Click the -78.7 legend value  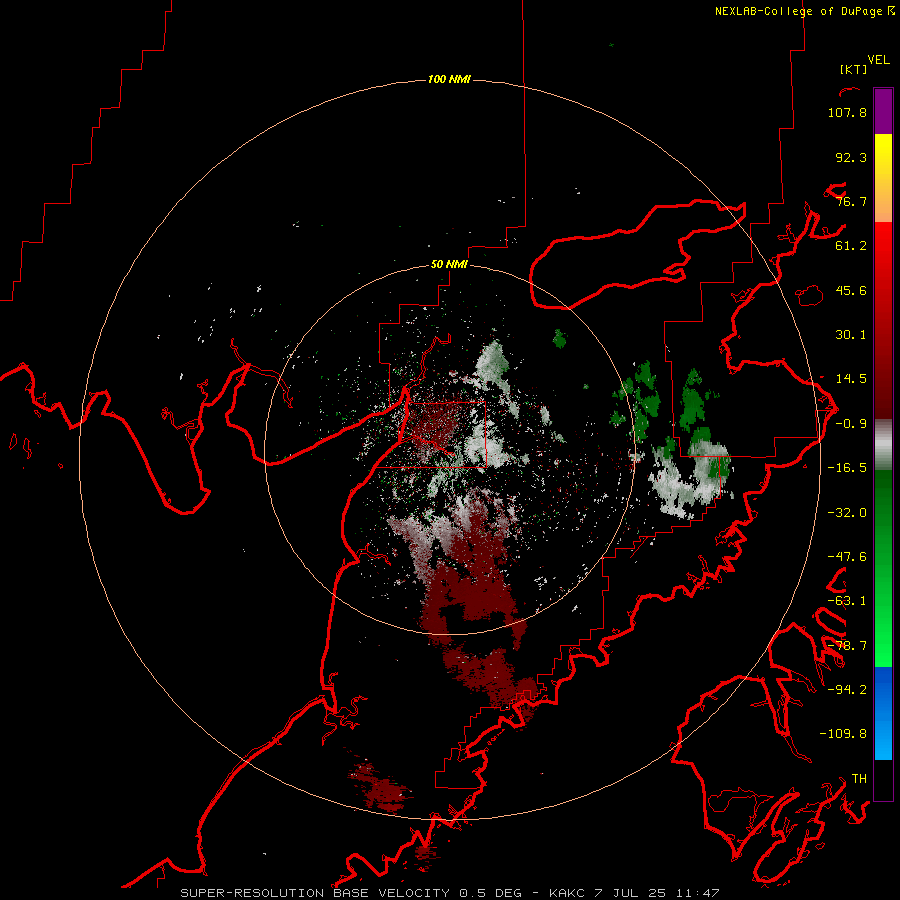point(847,646)
